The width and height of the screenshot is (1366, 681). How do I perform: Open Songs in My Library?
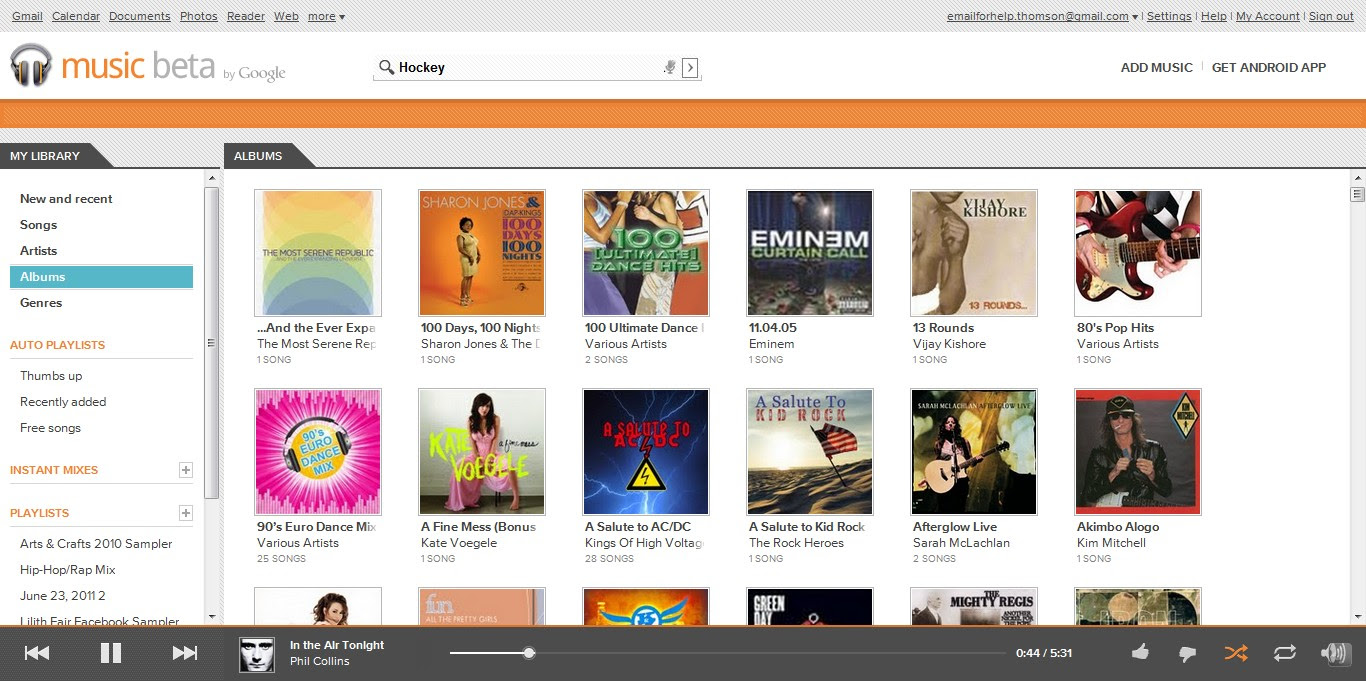(x=39, y=225)
